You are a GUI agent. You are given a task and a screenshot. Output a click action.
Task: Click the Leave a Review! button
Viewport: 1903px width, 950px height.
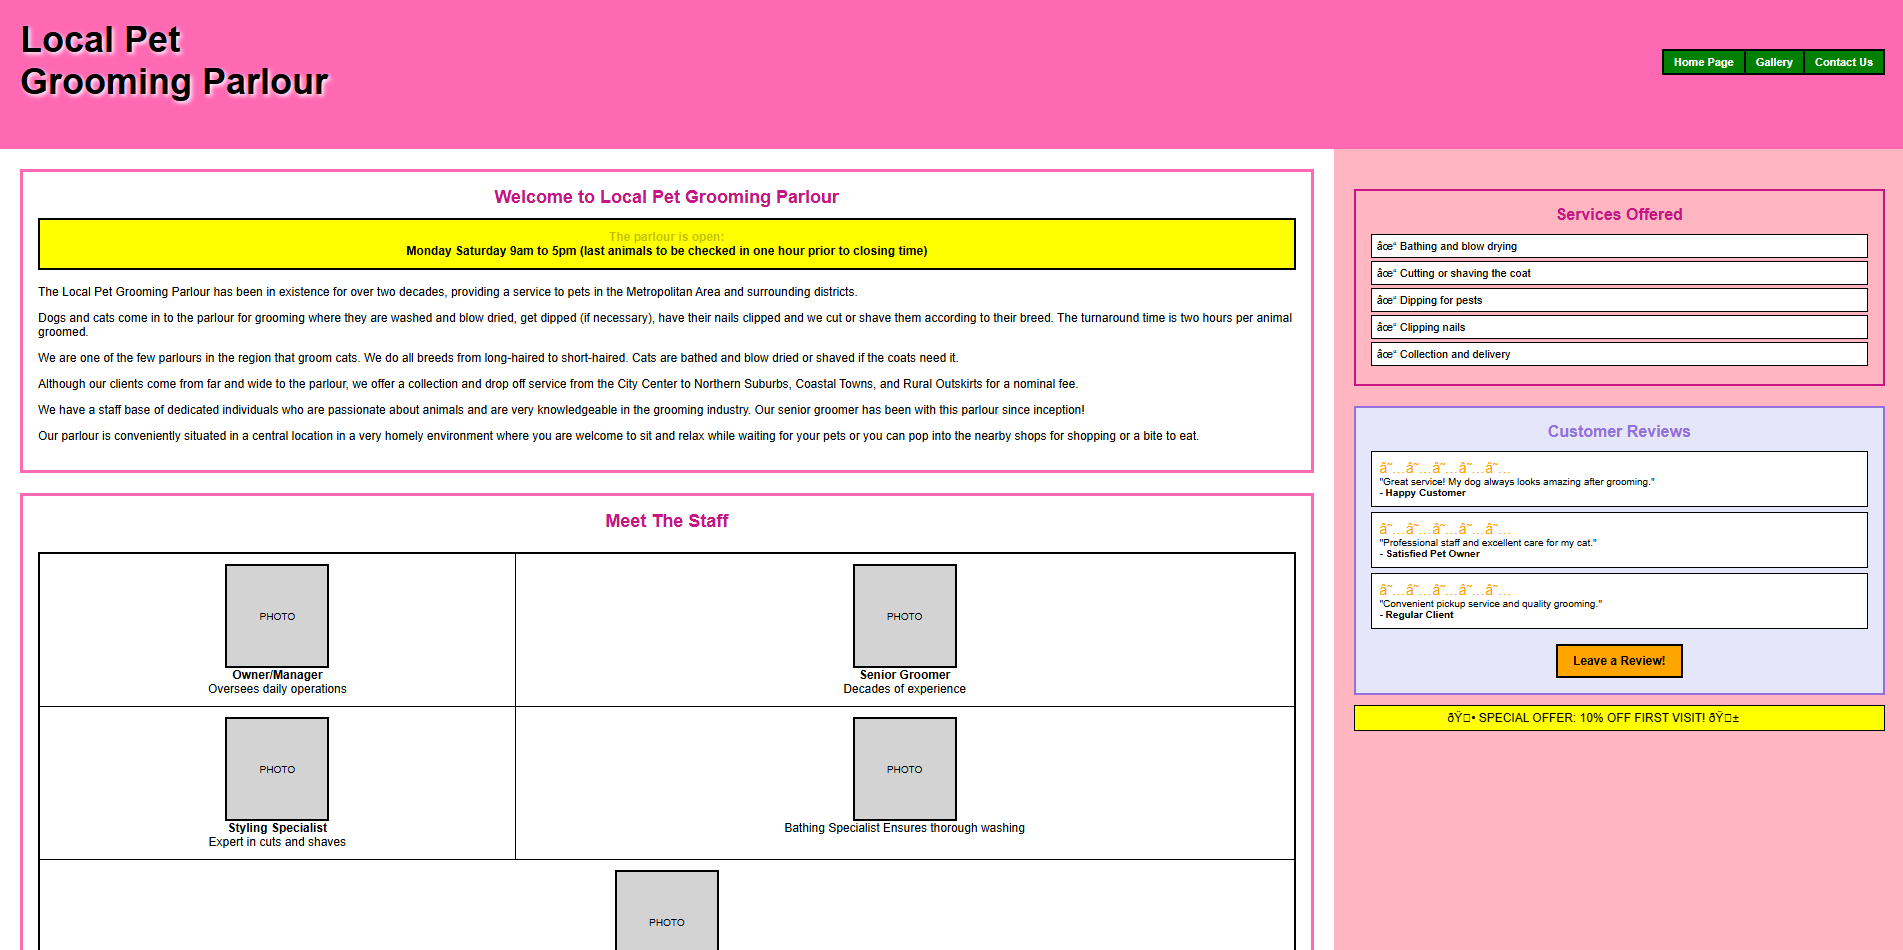click(x=1618, y=661)
